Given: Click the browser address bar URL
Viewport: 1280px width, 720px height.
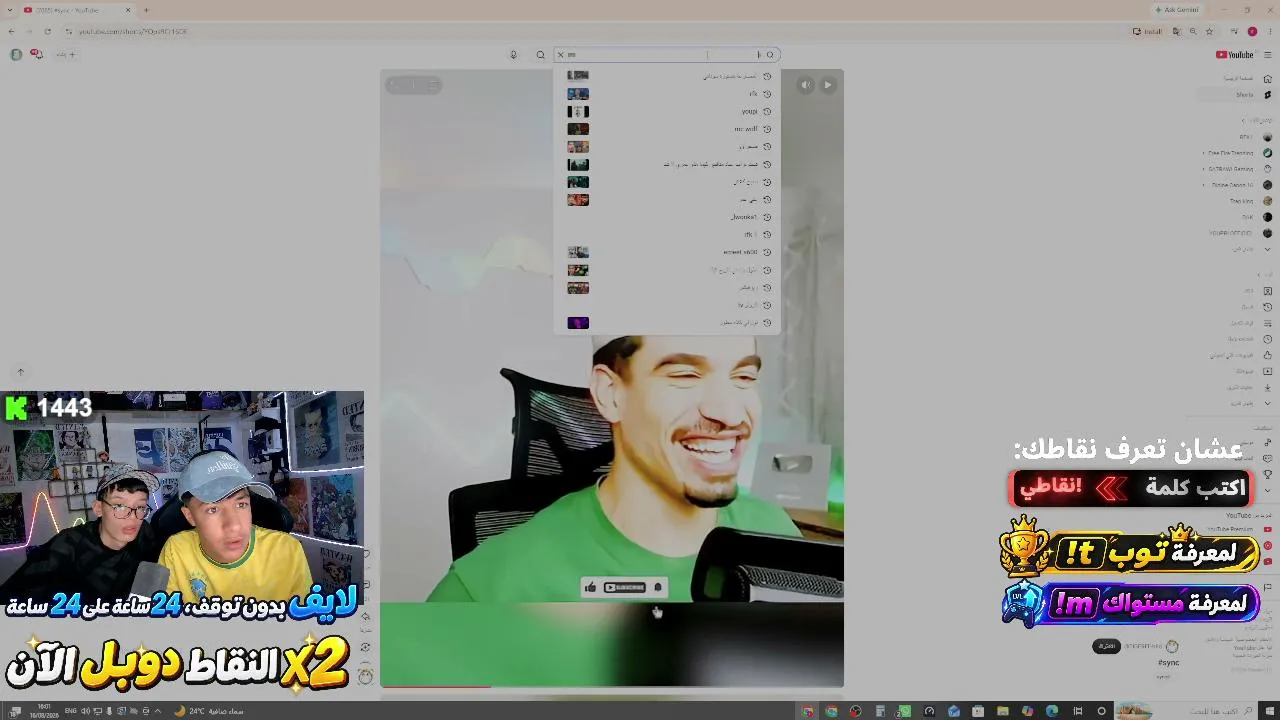Looking at the screenshot, I should 133,31.
